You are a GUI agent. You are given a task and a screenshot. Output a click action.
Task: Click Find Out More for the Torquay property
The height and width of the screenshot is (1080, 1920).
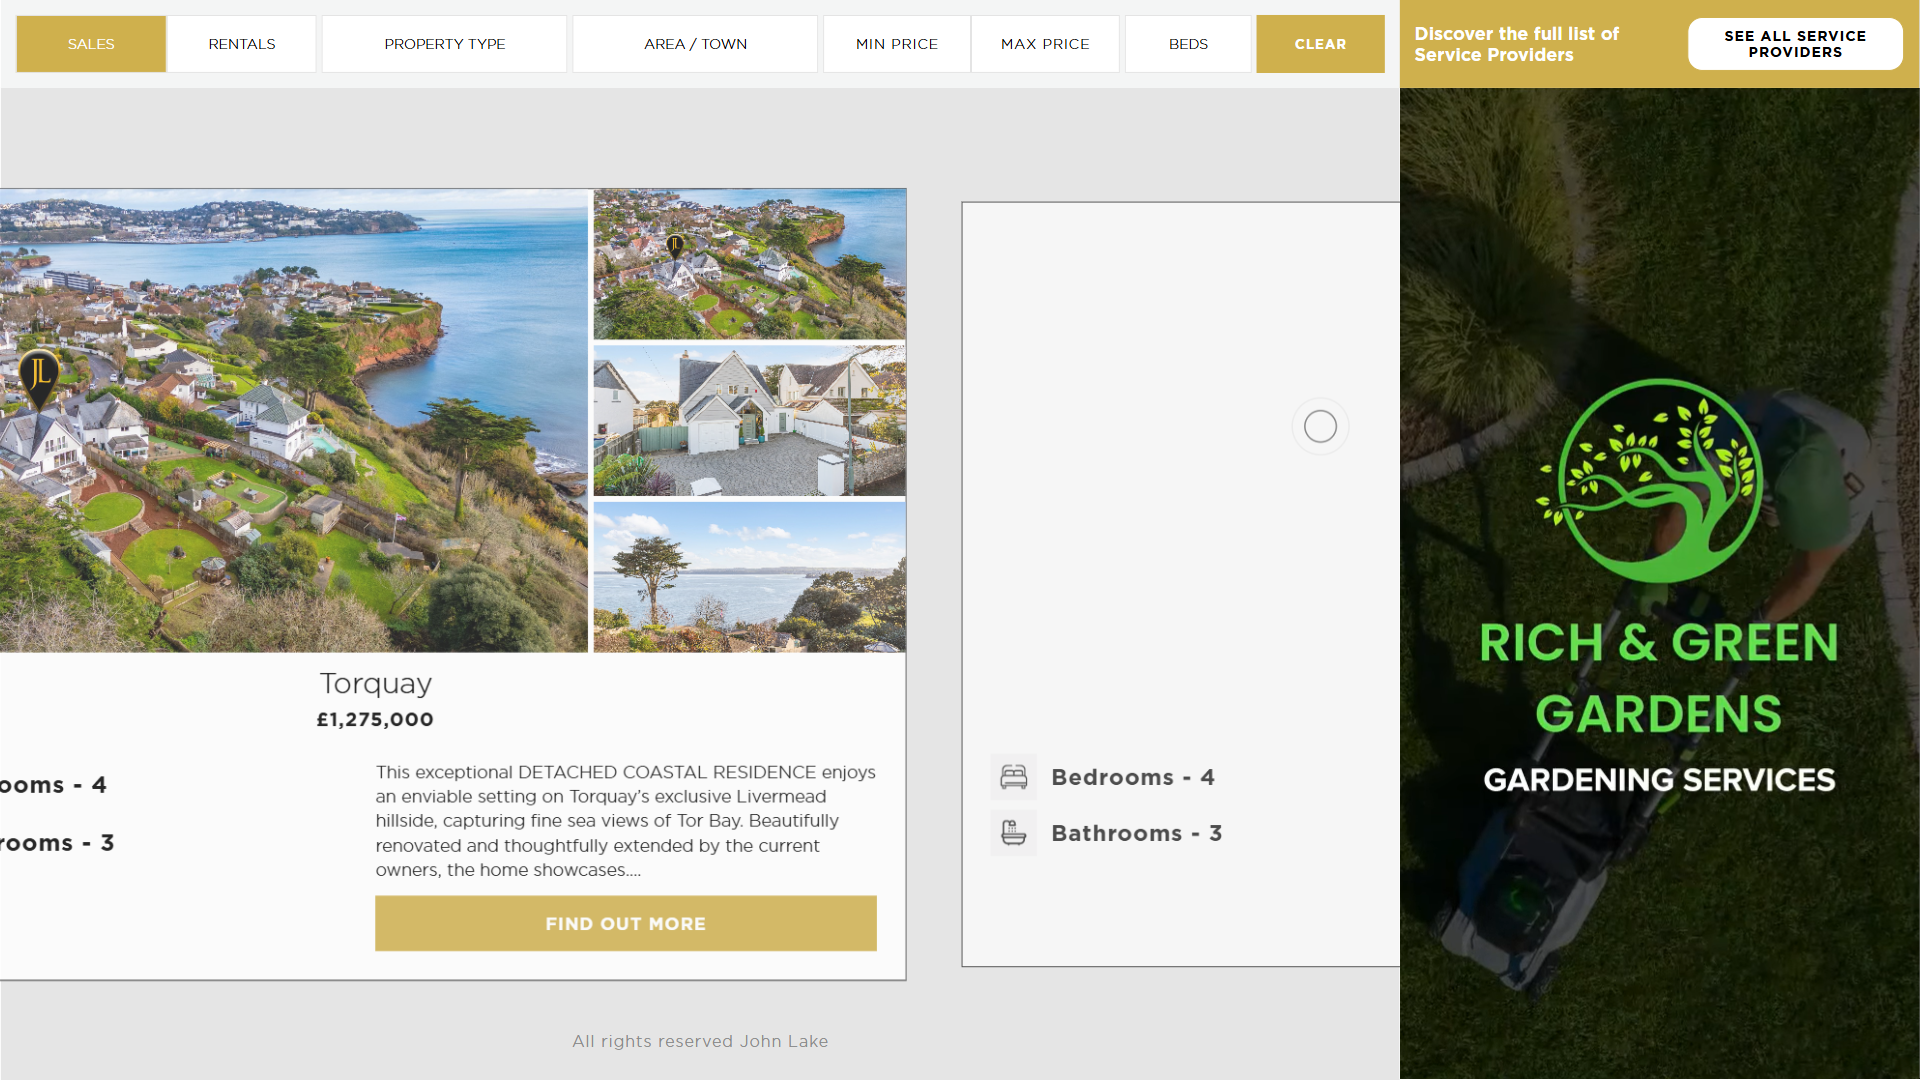625,923
